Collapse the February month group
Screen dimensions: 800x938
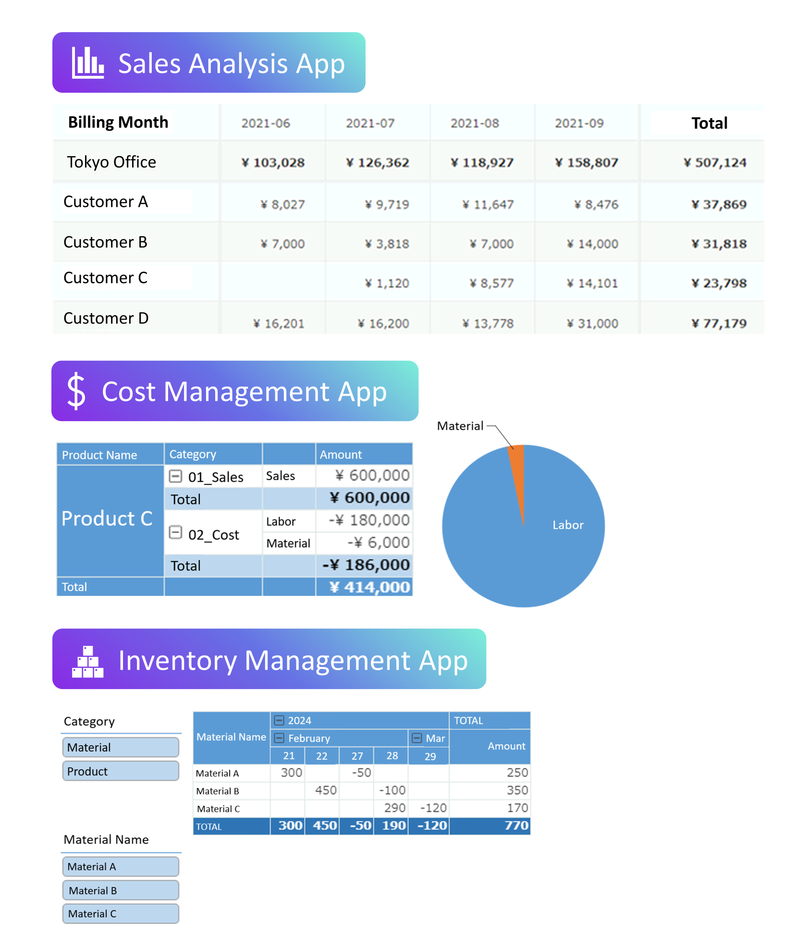279,738
